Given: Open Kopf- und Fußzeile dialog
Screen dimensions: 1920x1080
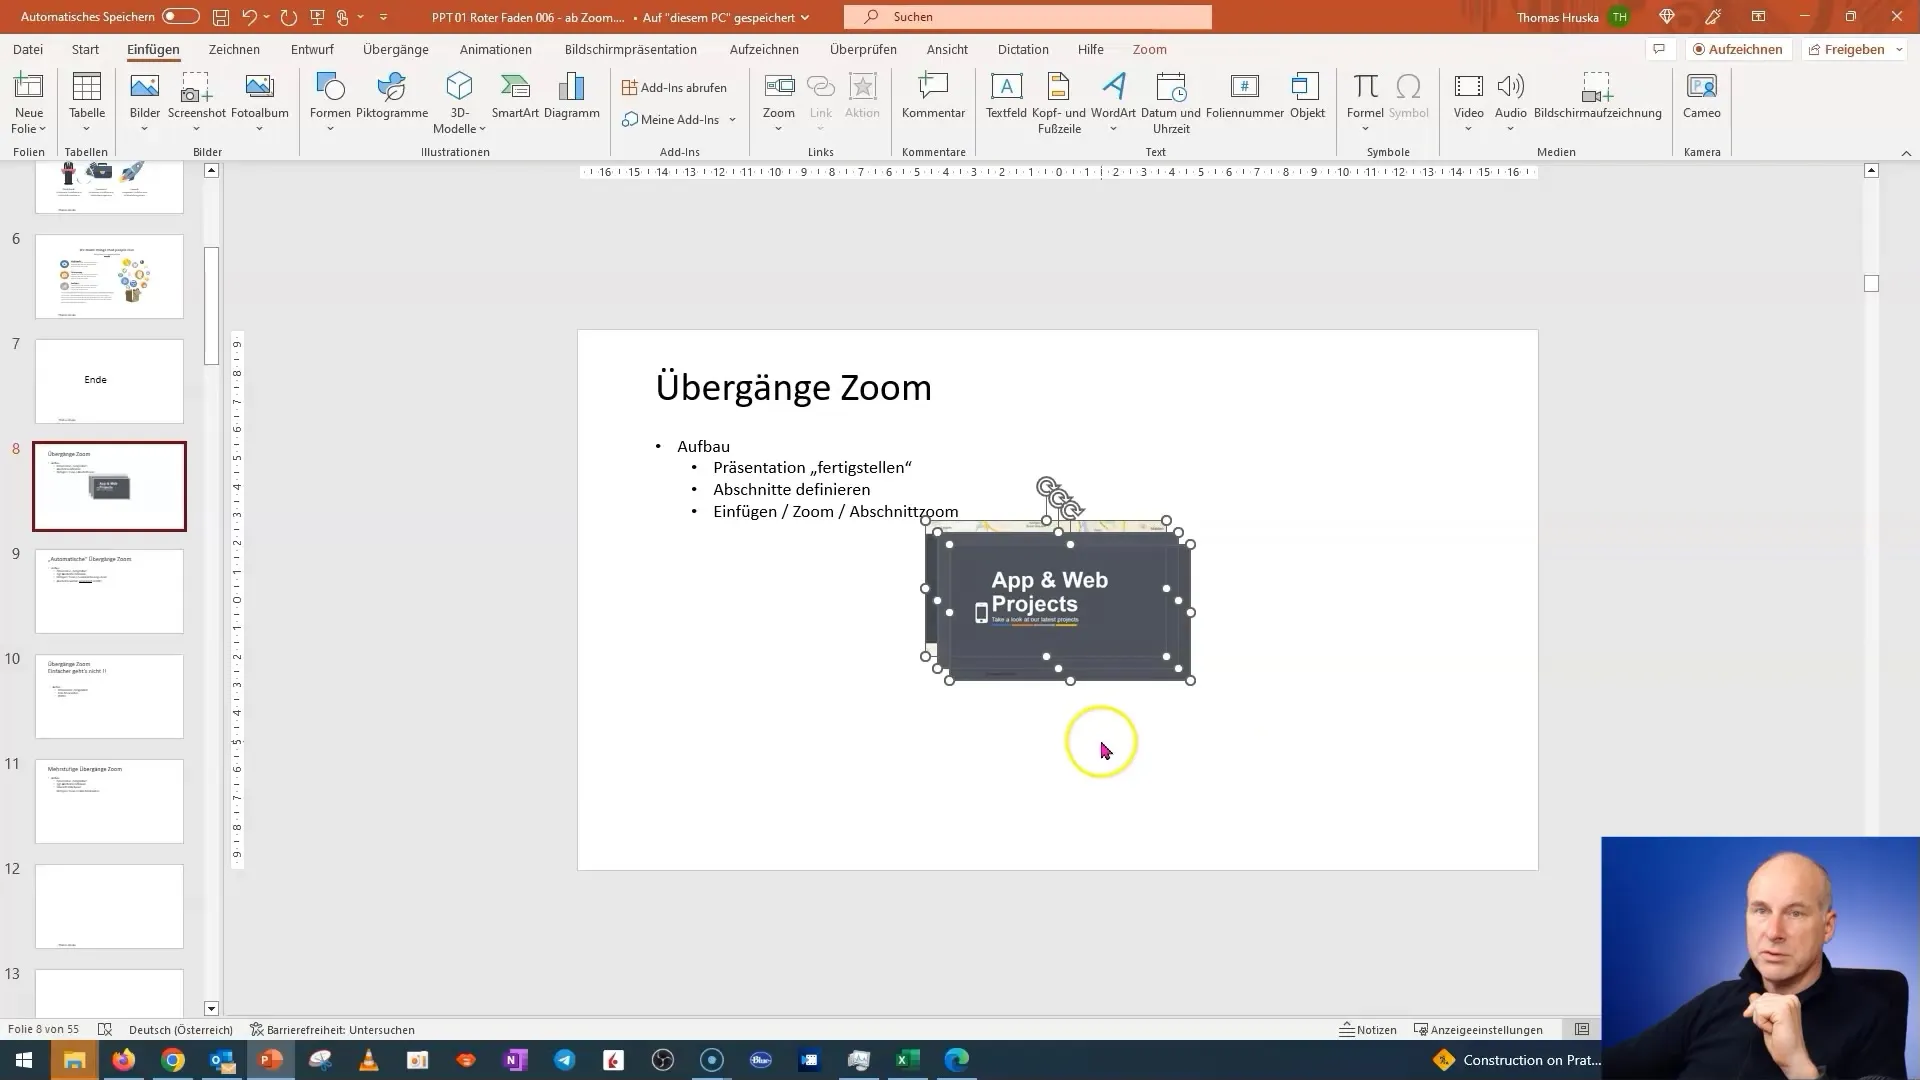Looking at the screenshot, I should 1059,103.
